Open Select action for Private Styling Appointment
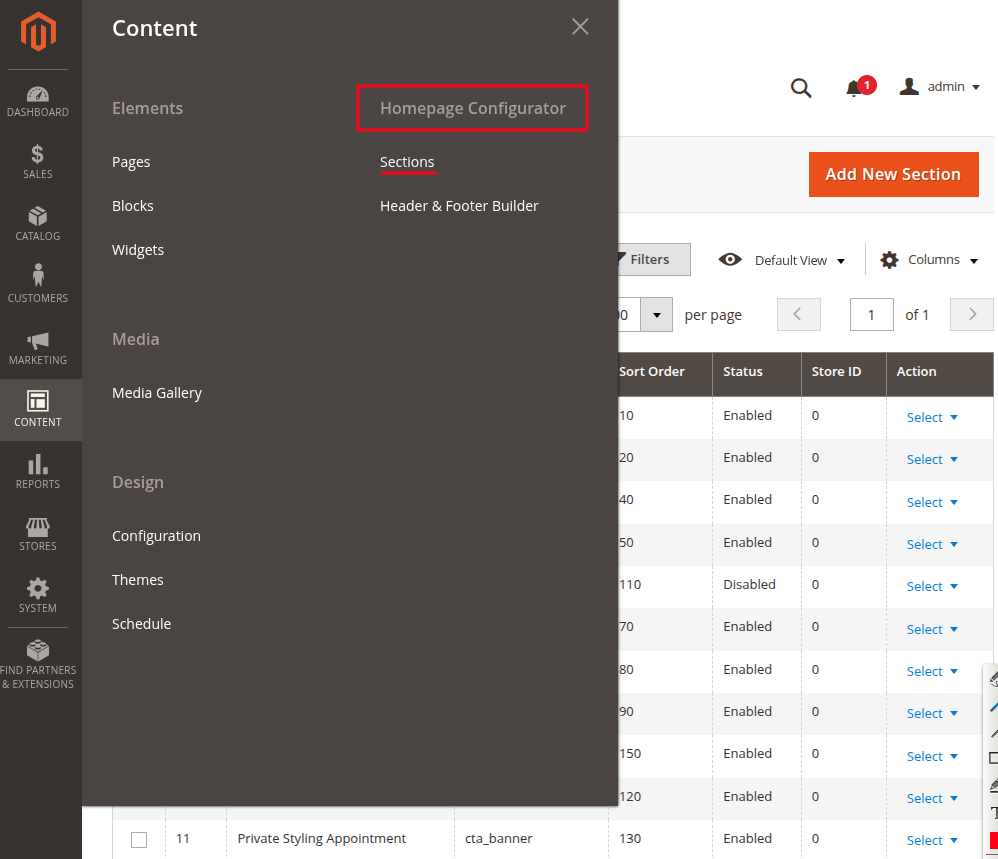The width and height of the screenshot is (998, 859). click(x=932, y=841)
